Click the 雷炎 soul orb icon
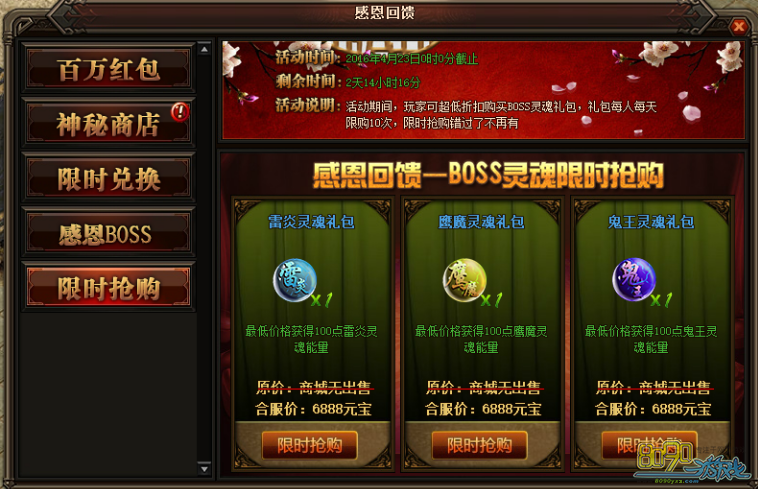Viewport: 758px width, 489px height. pos(295,281)
